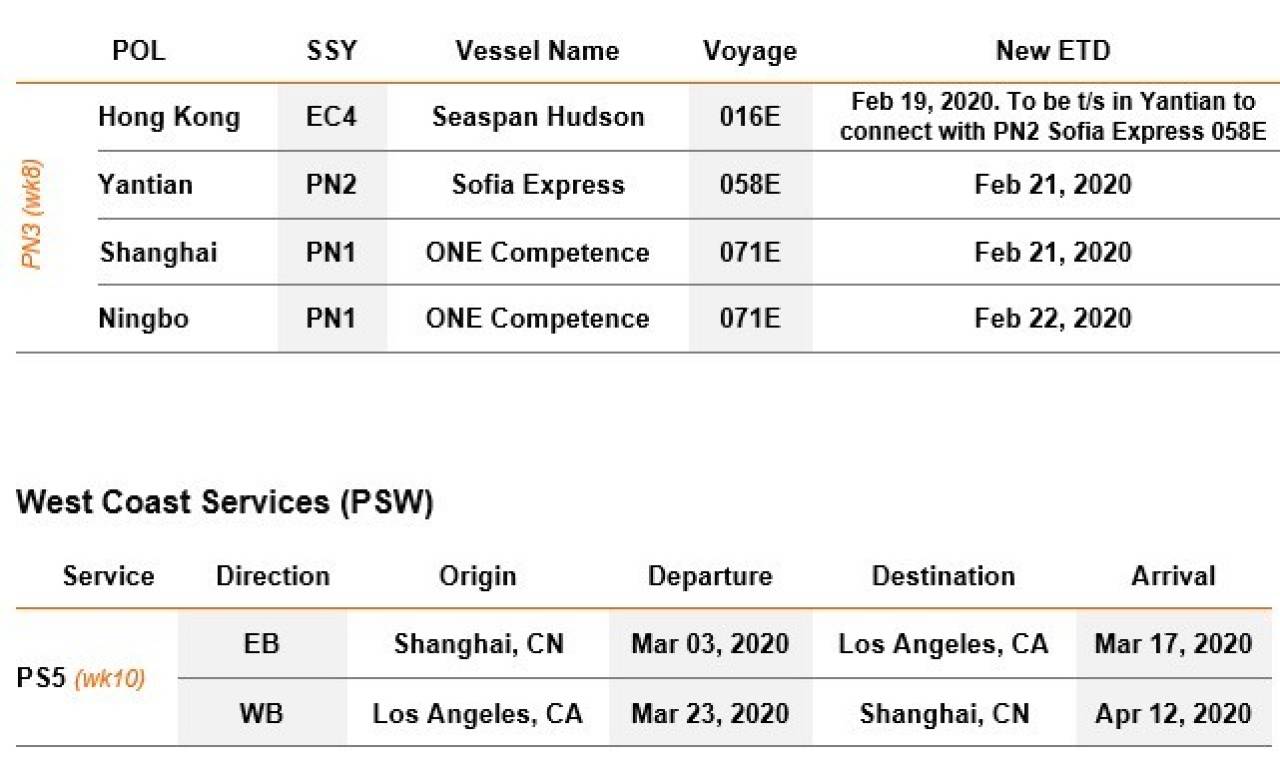The image size is (1280, 765).
Task: Click the Shanghai row's ONE Competence vessel
Action: click(x=538, y=252)
